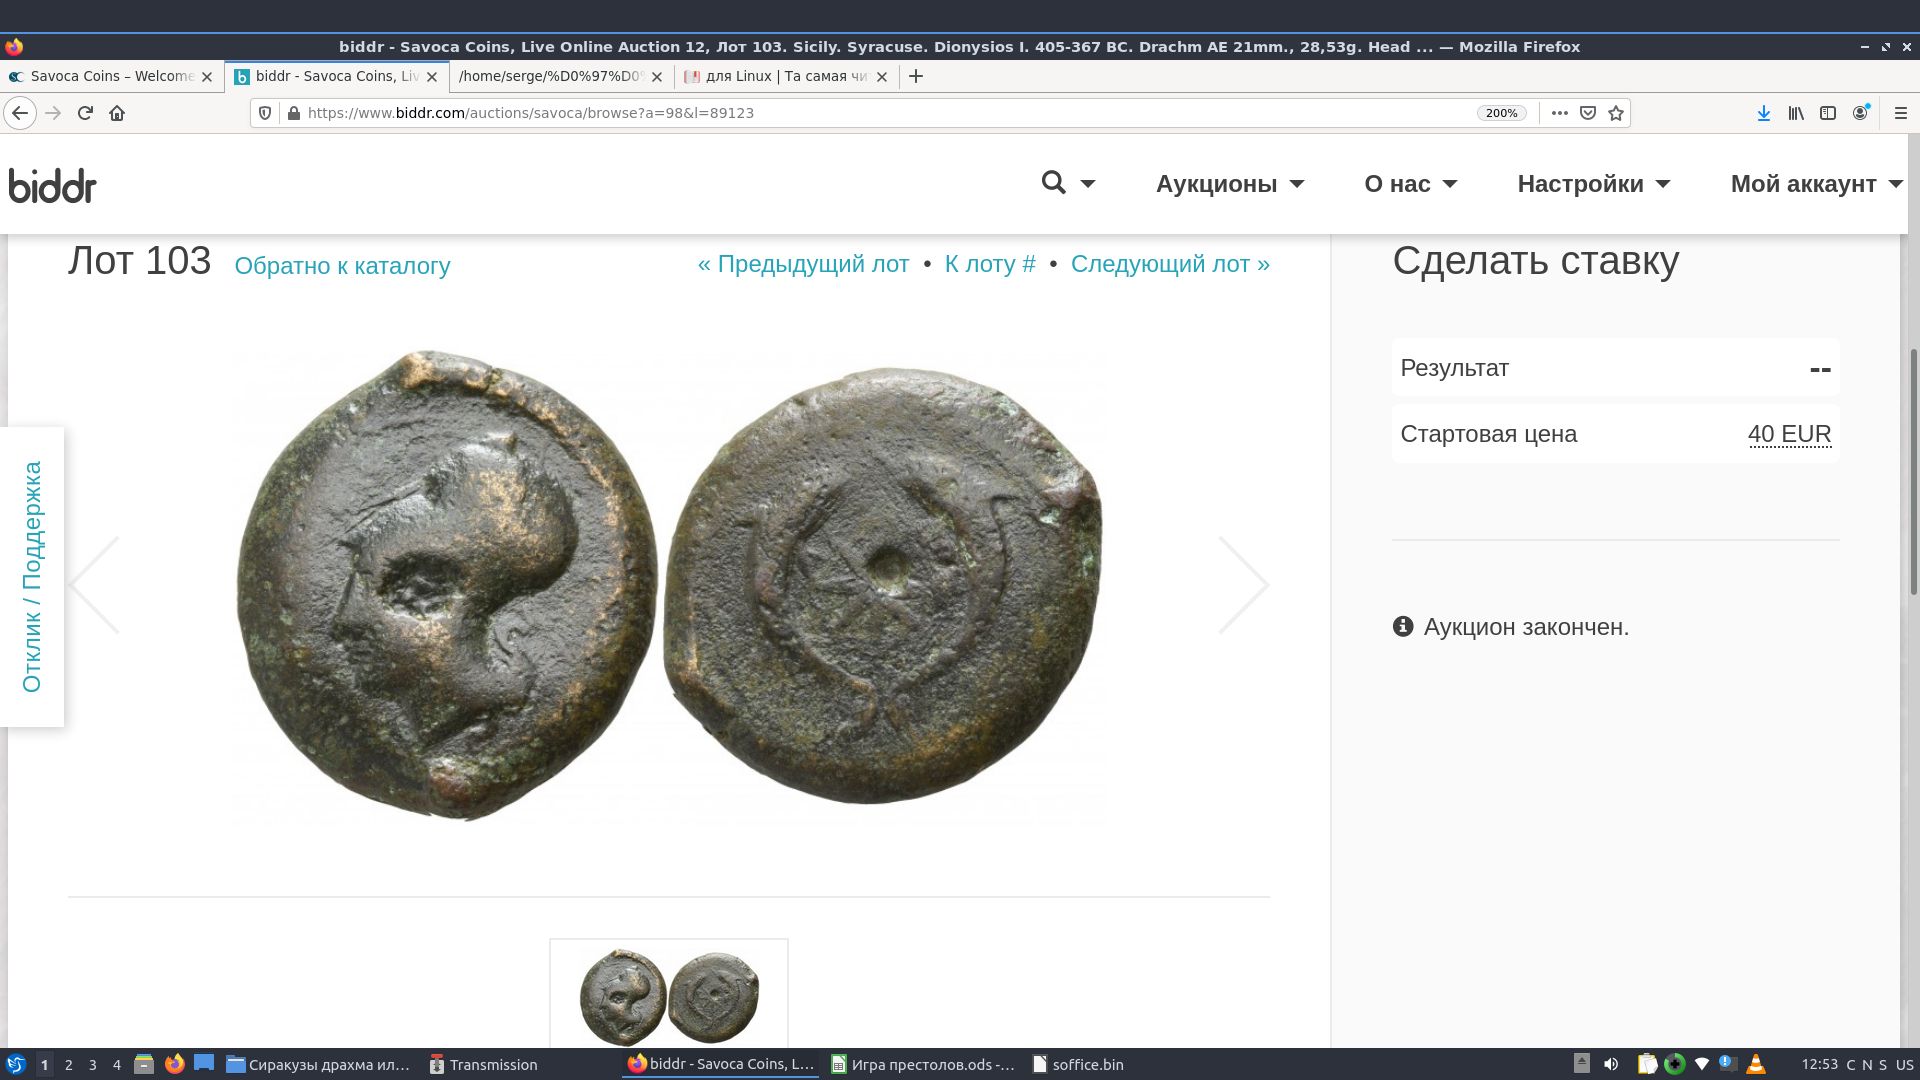Open the Firefox downloads arrow icon
Image resolution: width=1920 pixels, height=1080 pixels.
[1764, 113]
